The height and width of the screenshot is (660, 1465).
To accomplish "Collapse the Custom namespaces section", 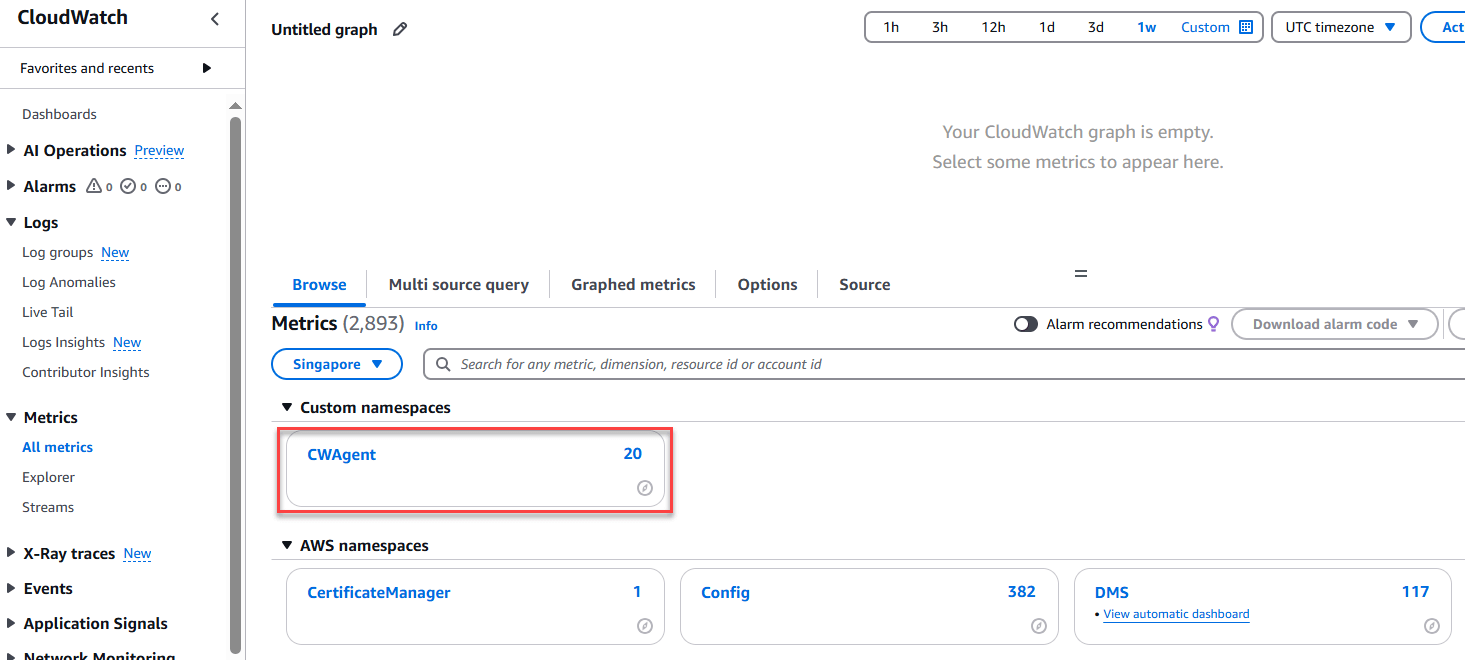I will tap(288, 407).
